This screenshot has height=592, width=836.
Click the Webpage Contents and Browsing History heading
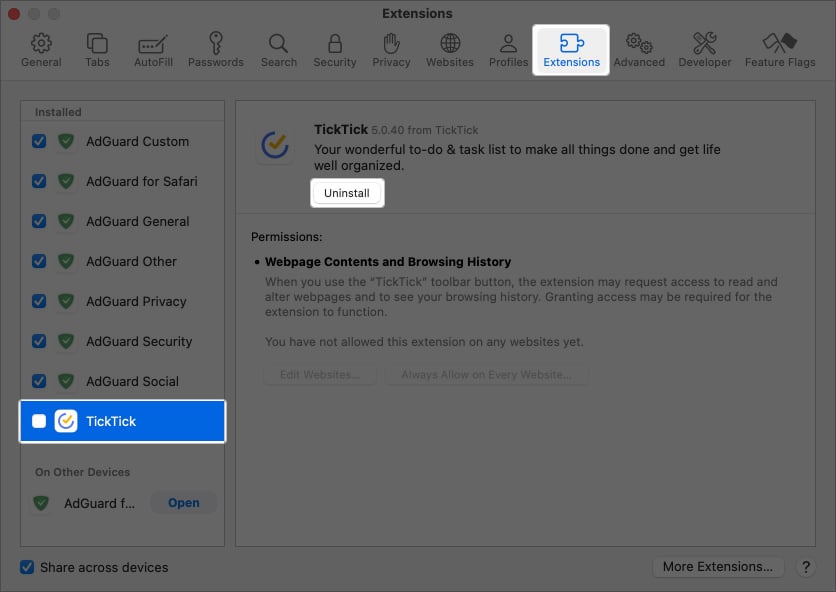(x=388, y=262)
